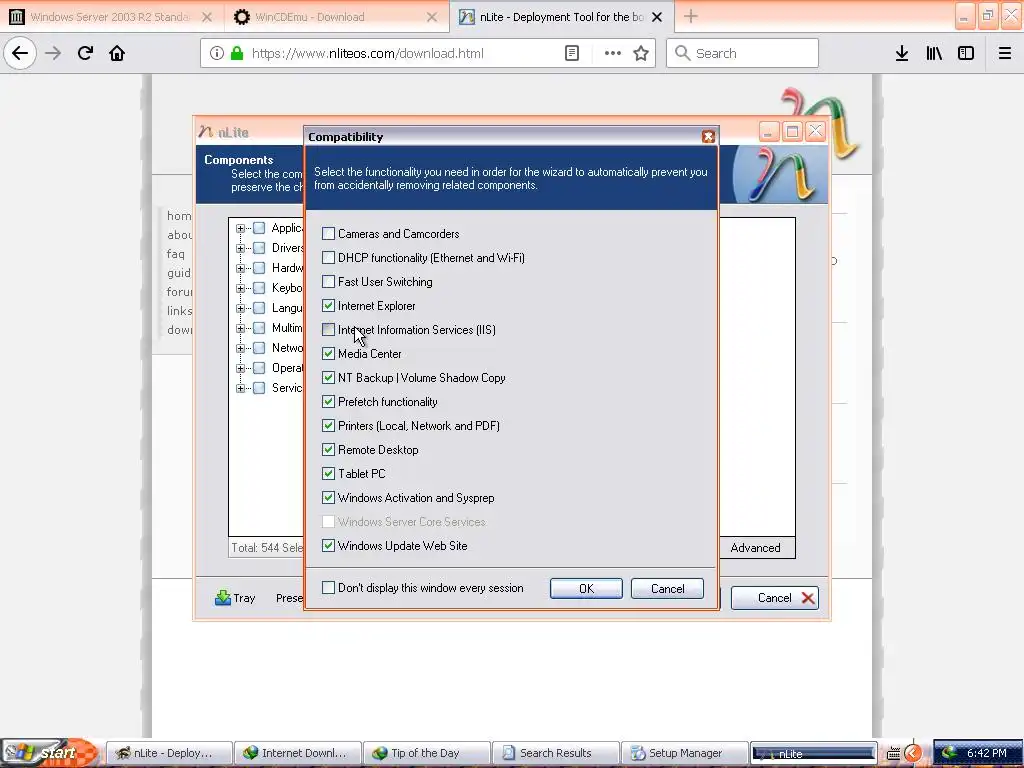Expand the Keyboards tree node
Viewport: 1024px width, 768px height.
click(x=240, y=288)
